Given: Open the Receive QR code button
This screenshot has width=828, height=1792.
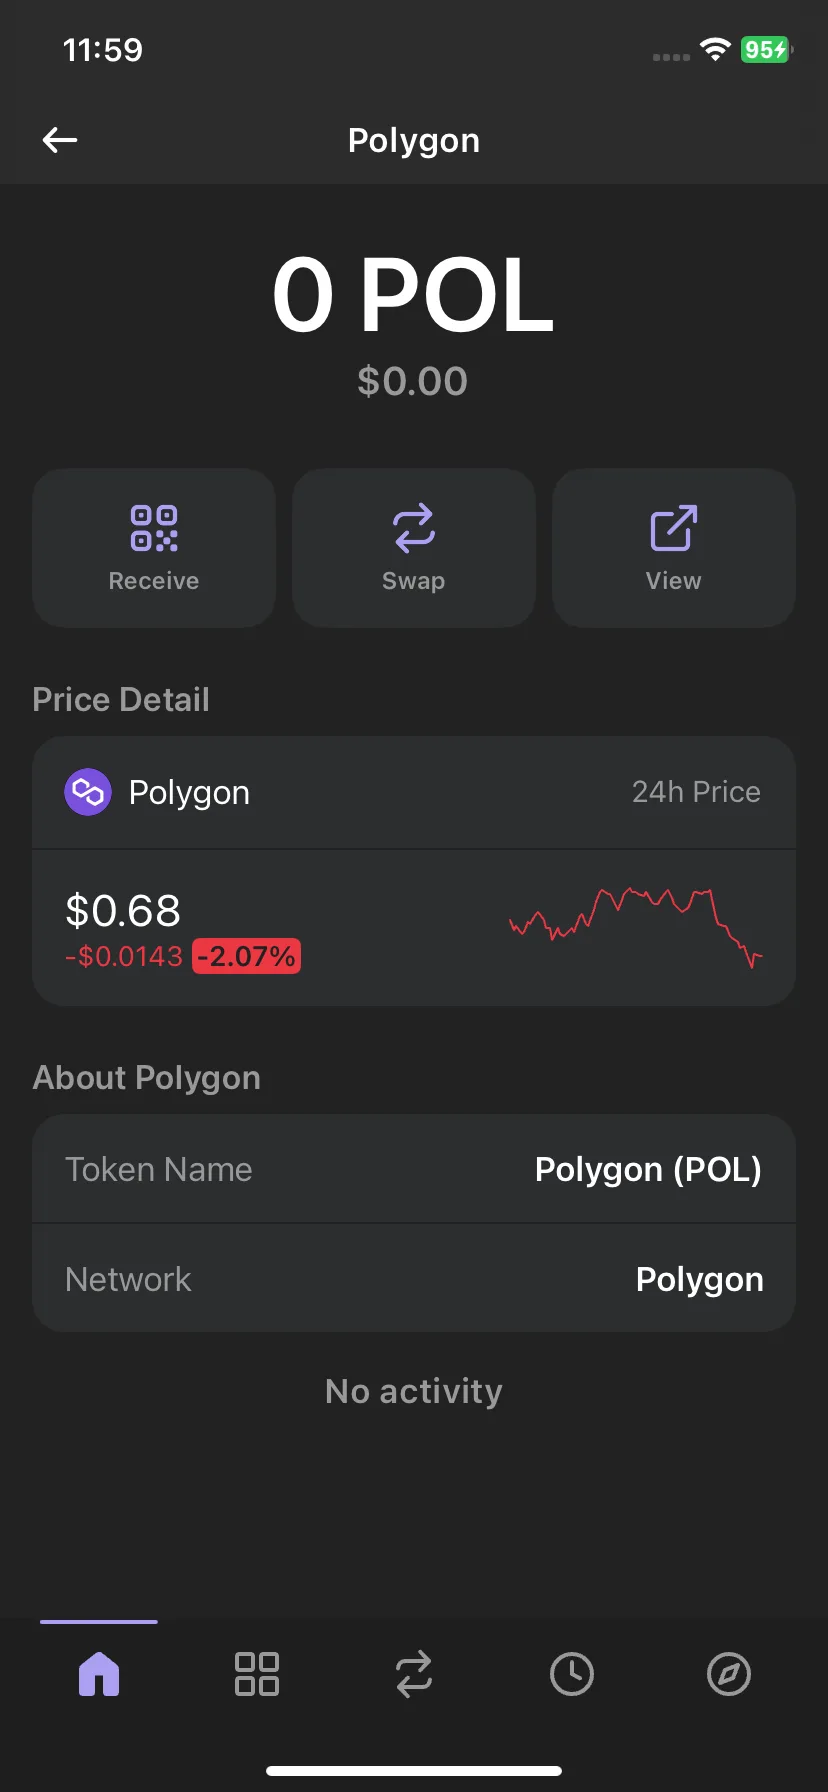Looking at the screenshot, I should pos(154,548).
